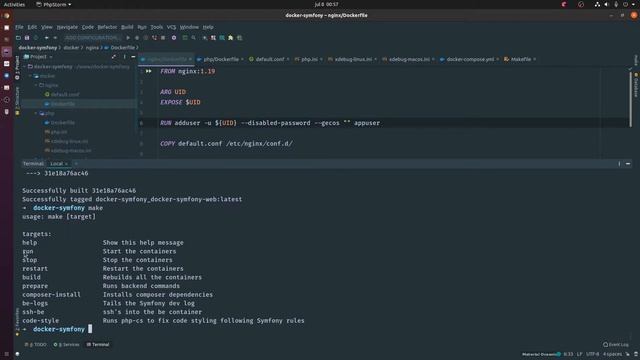This screenshot has width=640, height=360.
Task: Click the Debug bug icon
Action: click(137, 38)
